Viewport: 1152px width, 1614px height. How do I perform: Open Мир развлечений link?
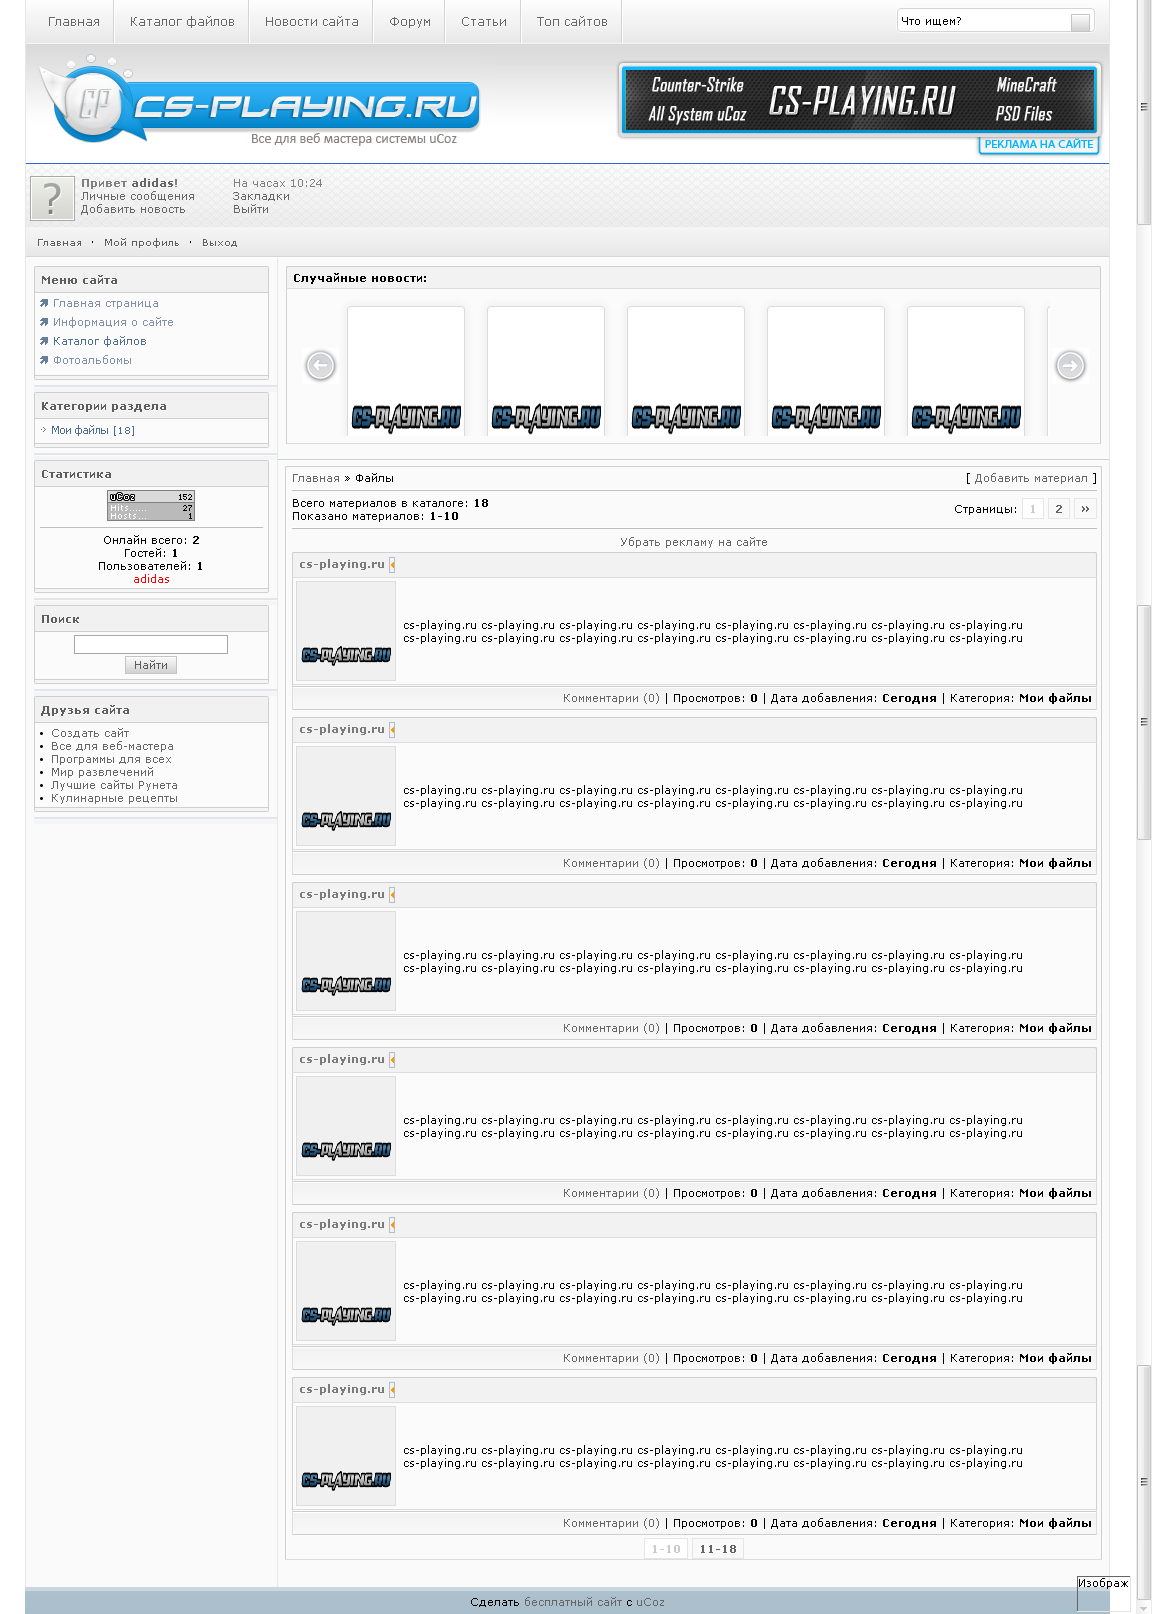(x=102, y=772)
